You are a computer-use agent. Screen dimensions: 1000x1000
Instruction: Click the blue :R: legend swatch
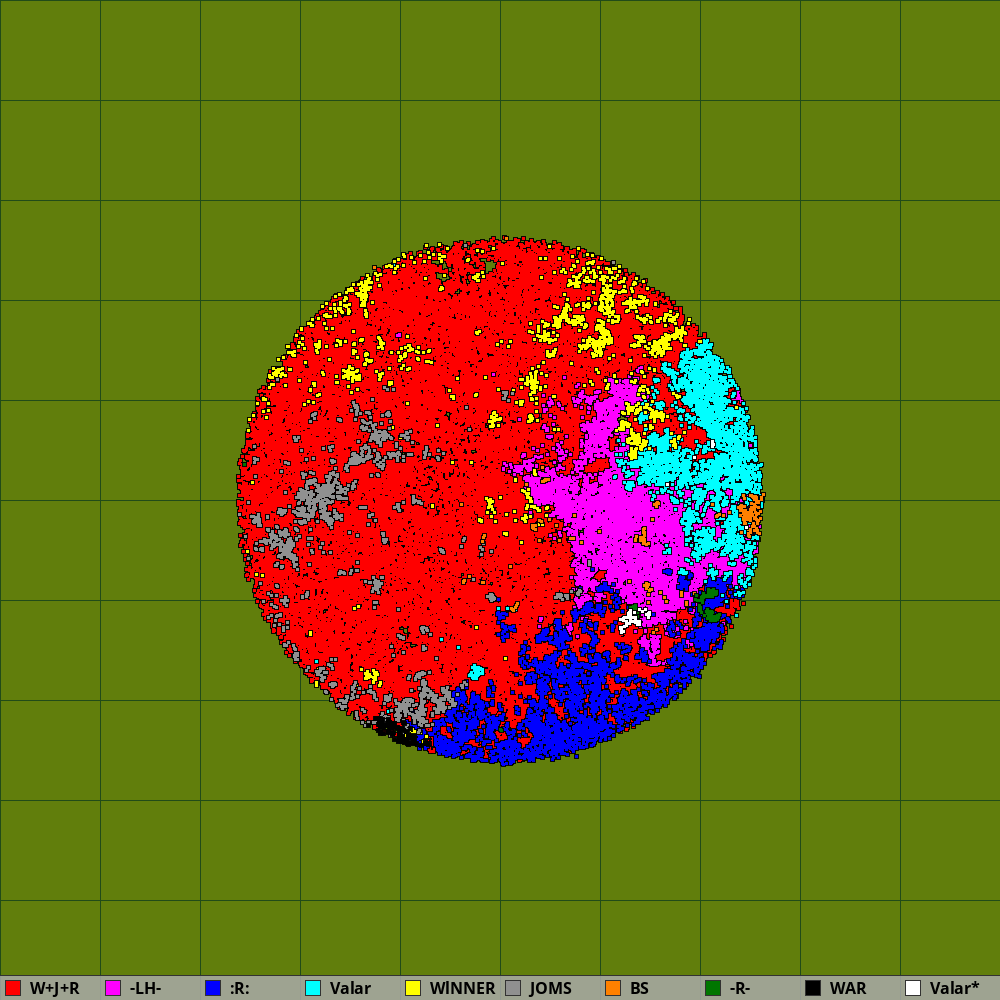coord(213,988)
